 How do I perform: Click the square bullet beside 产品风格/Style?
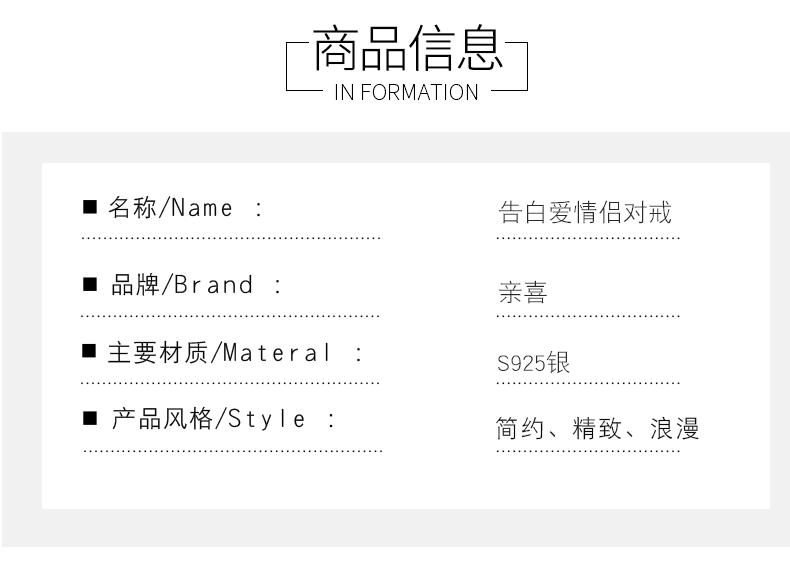[x=90, y=418]
